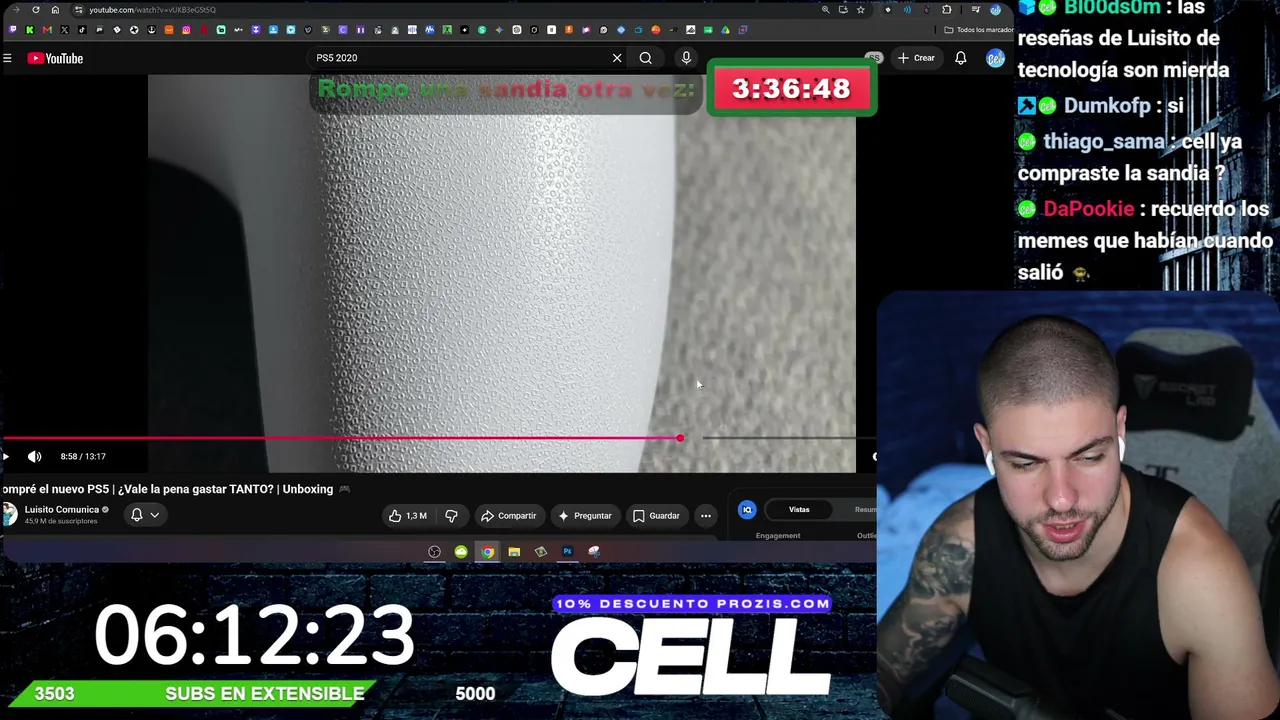Run search with the magnifier button
The height and width of the screenshot is (720, 1280).
pos(646,58)
